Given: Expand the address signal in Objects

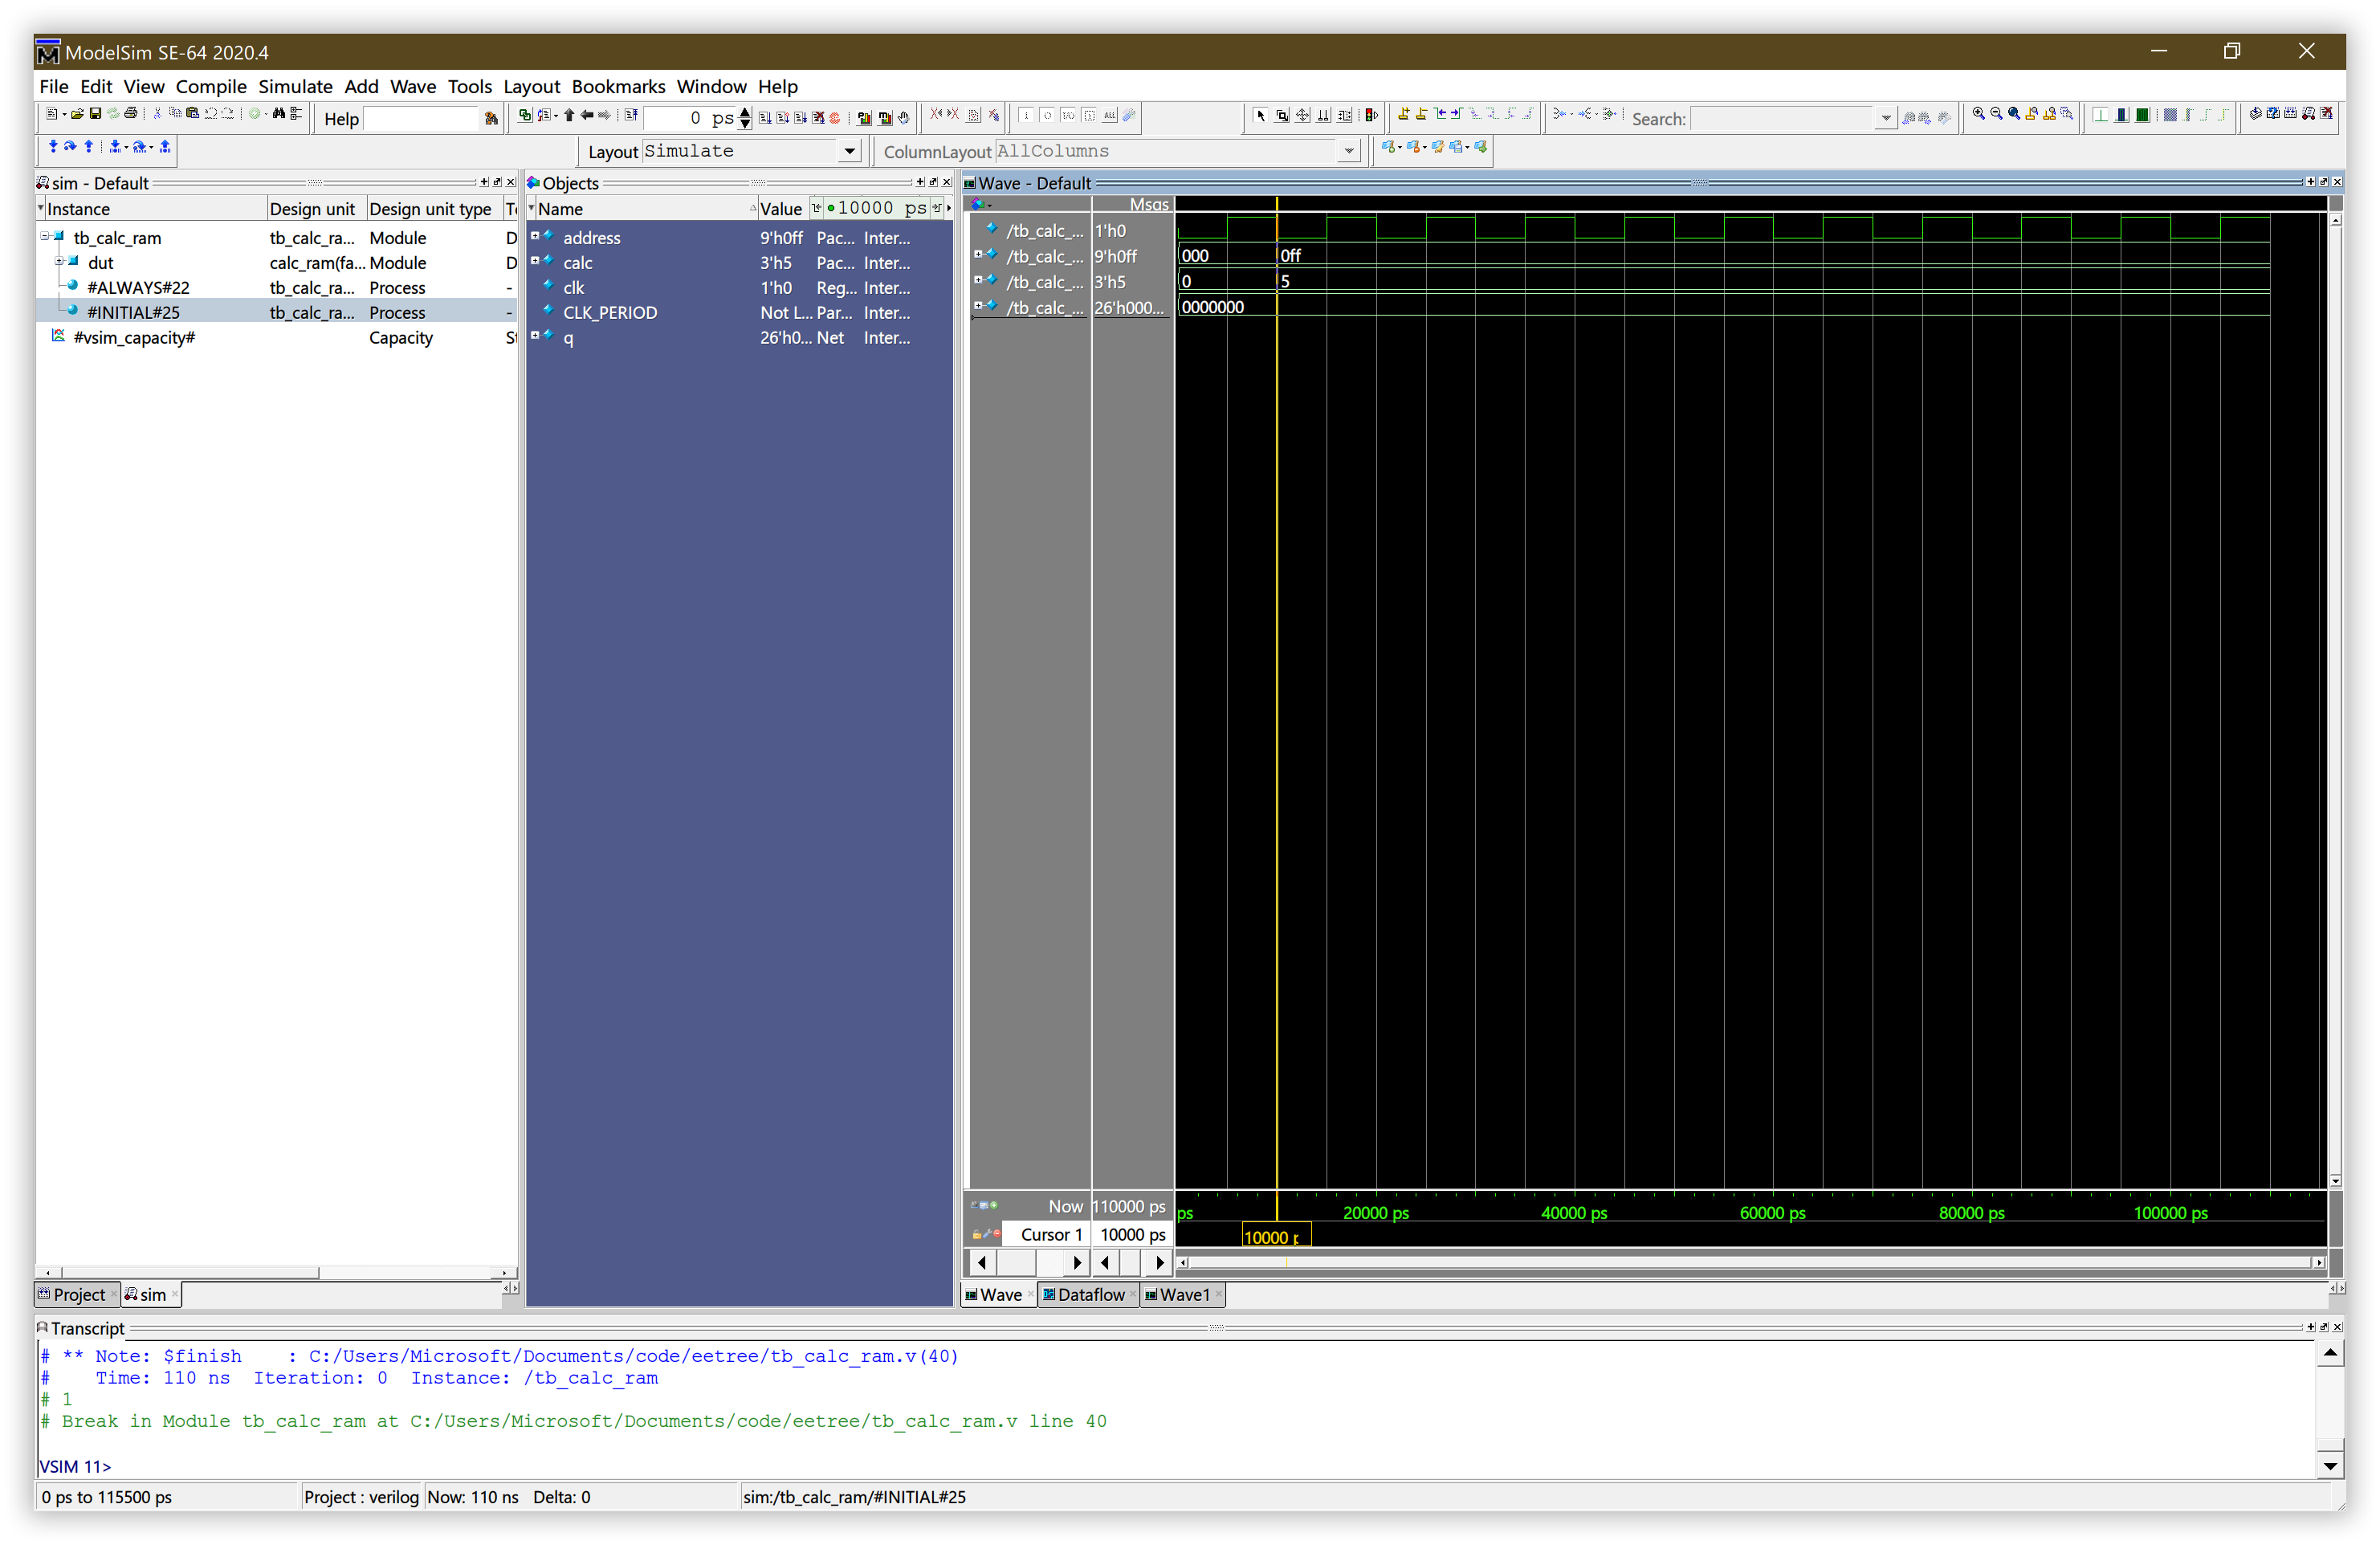Looking at the screenshot, I should click(x=535, y=236).
